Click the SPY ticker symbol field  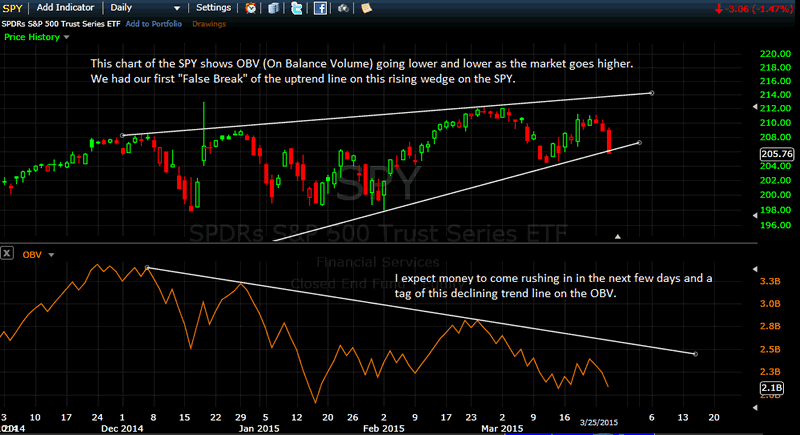(x=13, y=8)
